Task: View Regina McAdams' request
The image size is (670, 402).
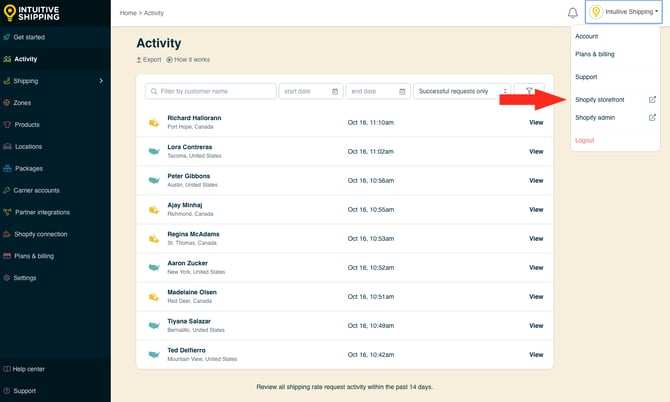Action: [x=536, y=239]
